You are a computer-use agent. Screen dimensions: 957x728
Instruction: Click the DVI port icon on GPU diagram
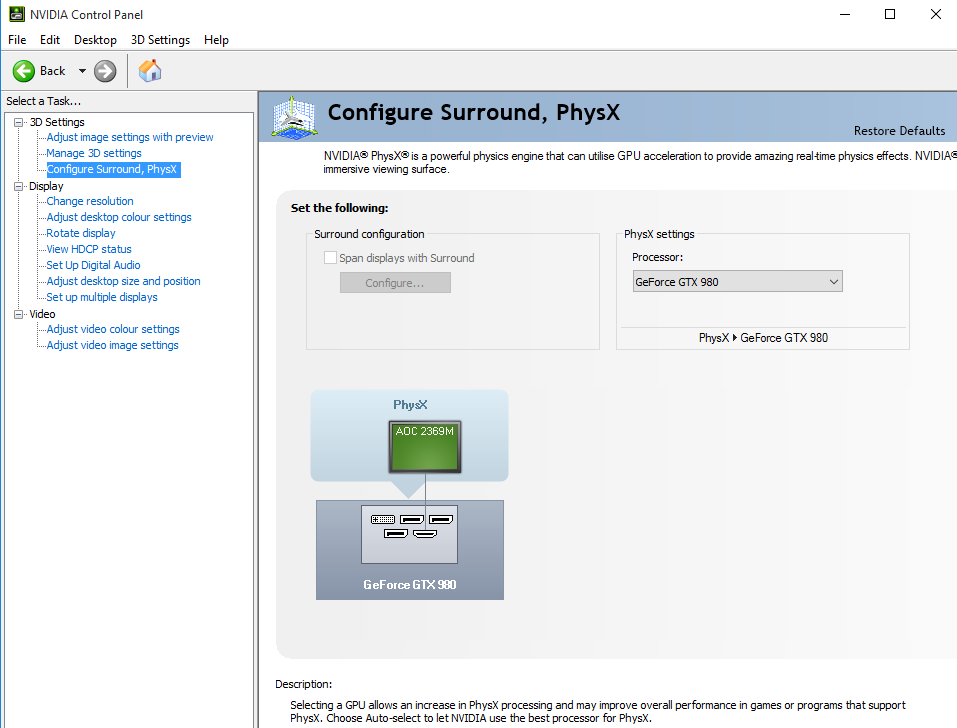[x=383, y=519]
